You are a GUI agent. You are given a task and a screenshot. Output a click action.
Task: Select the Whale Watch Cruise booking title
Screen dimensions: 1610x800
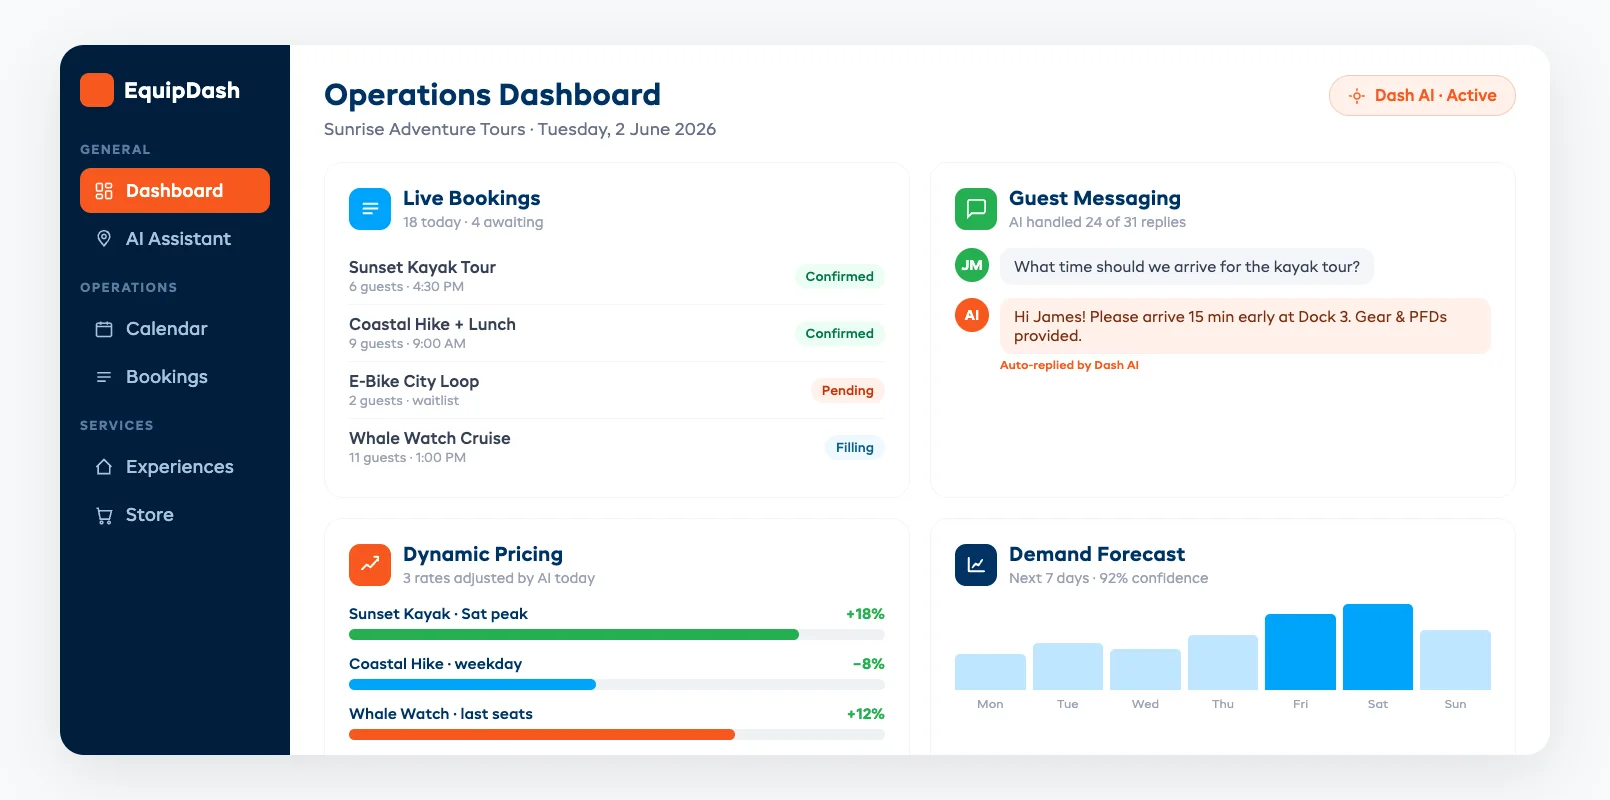(430, 438)
